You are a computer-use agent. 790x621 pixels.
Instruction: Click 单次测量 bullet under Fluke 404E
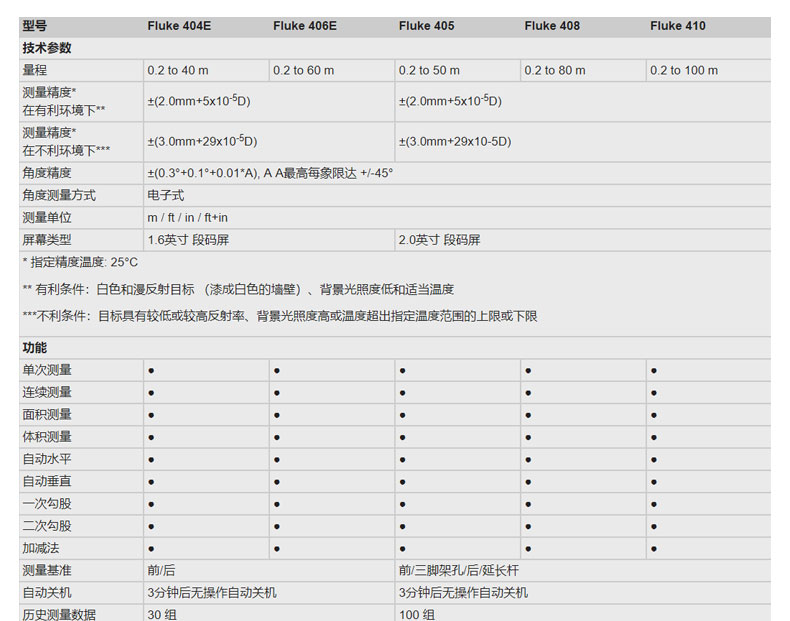(151, 371)
